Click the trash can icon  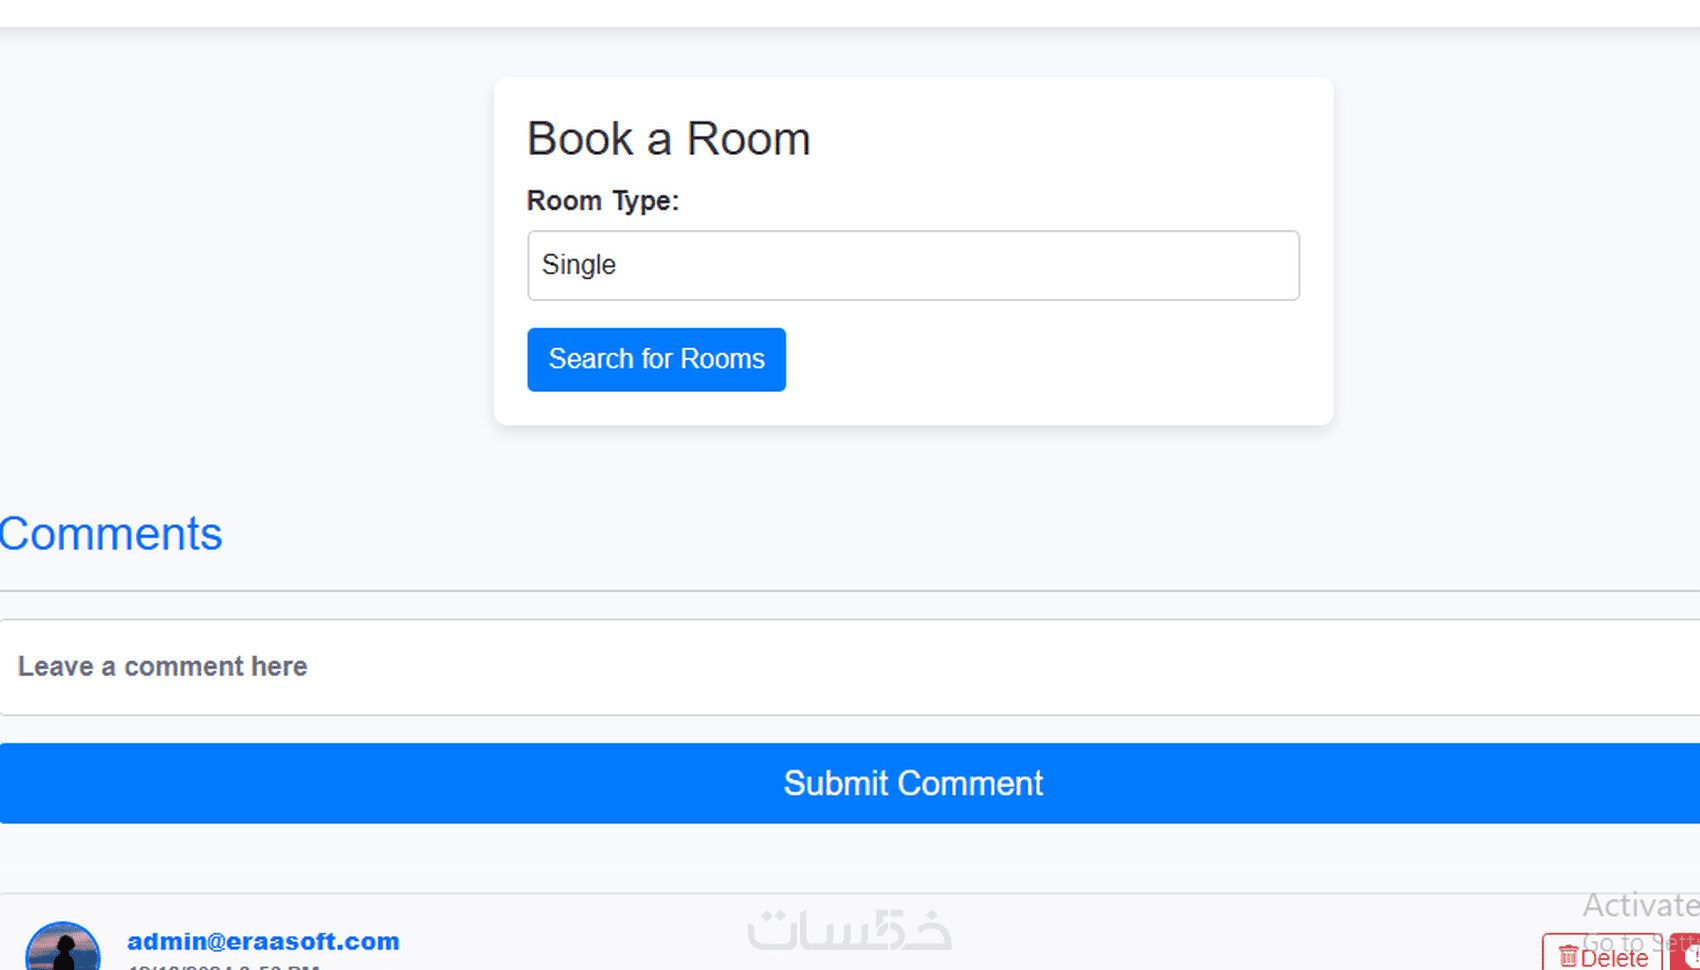pyautogui.click(x=1568, y=957)
